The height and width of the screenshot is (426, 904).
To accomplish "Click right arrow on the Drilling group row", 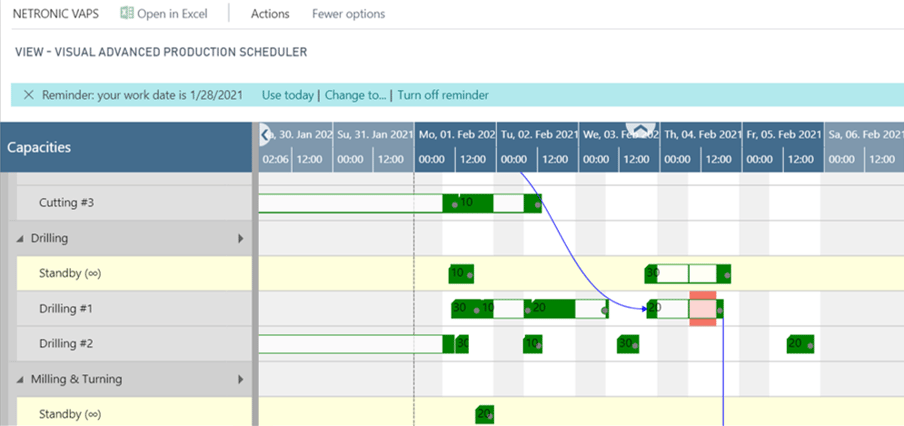I will [241, 238].
